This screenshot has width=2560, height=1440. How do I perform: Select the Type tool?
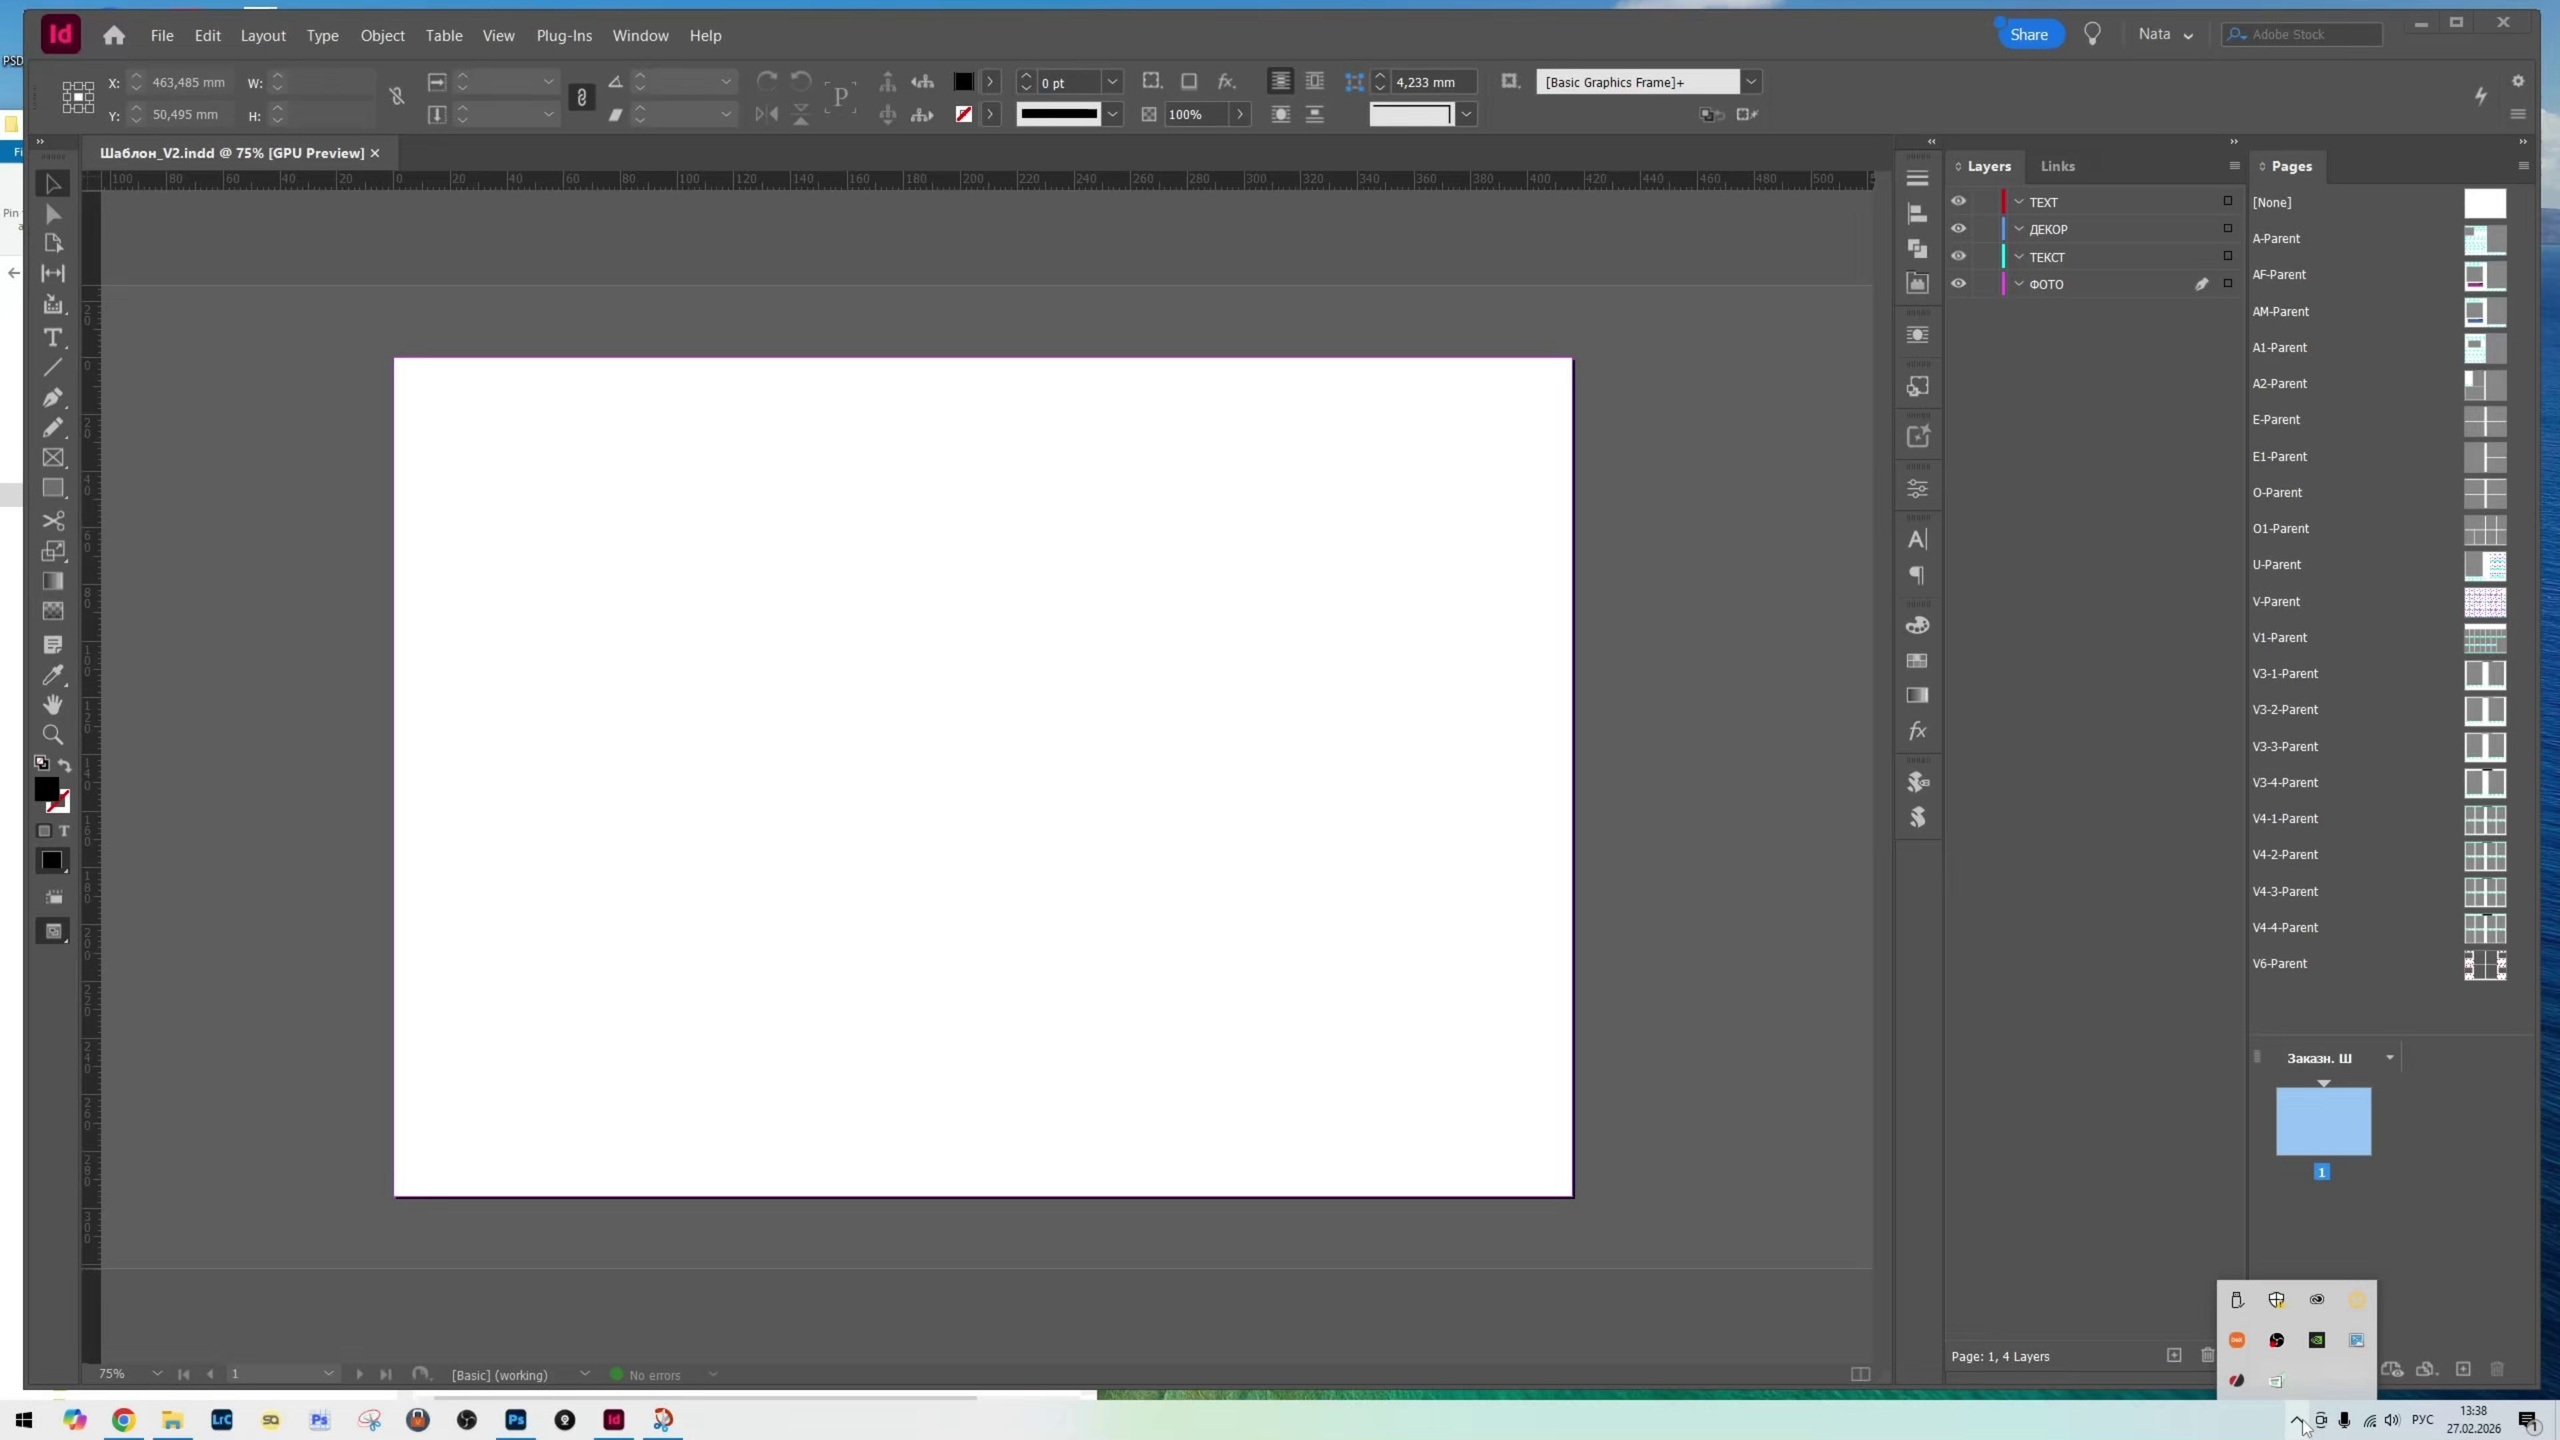click(53, 338)
